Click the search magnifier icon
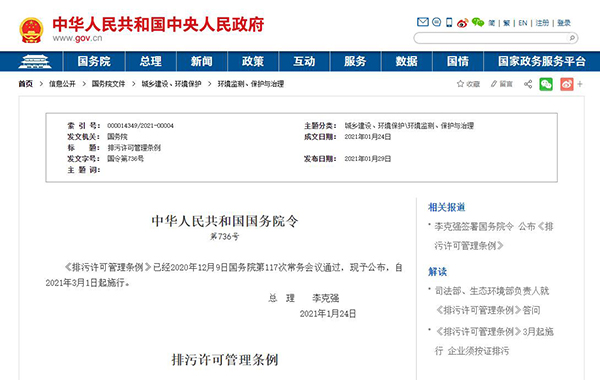The height and width of the screenshot is (380, 600). click(572, 38)
